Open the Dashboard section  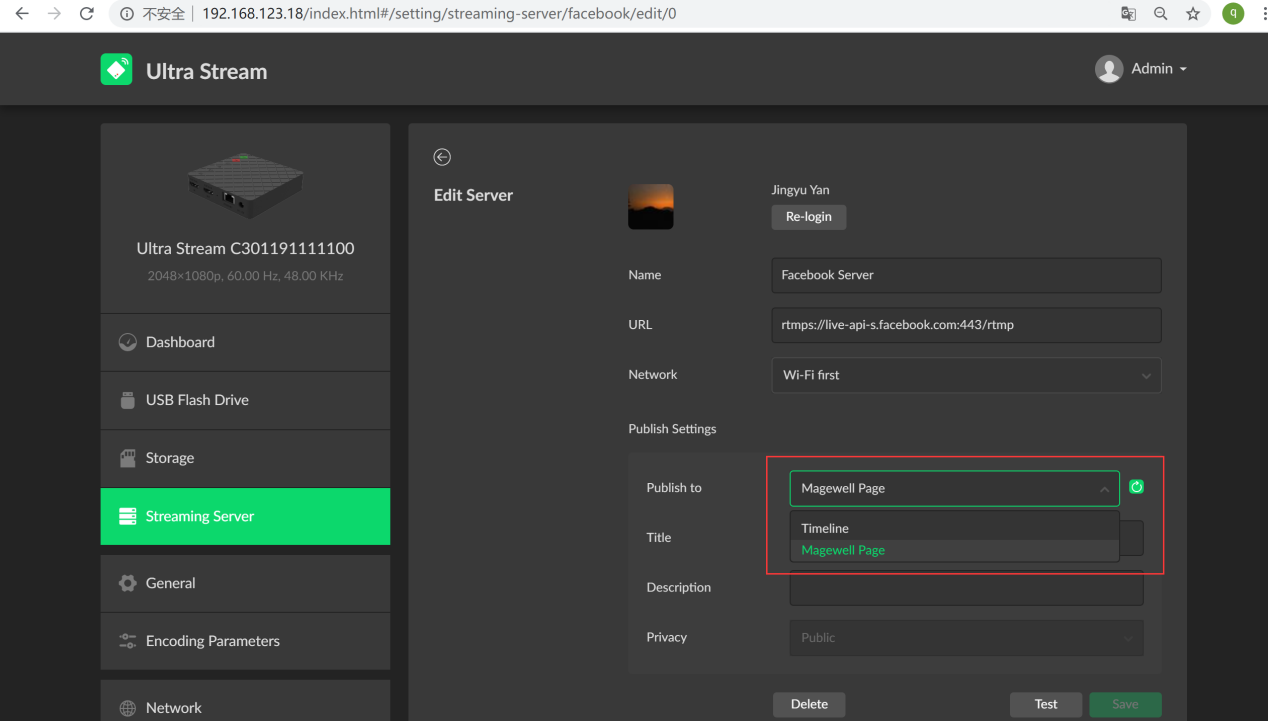[245, 342]
